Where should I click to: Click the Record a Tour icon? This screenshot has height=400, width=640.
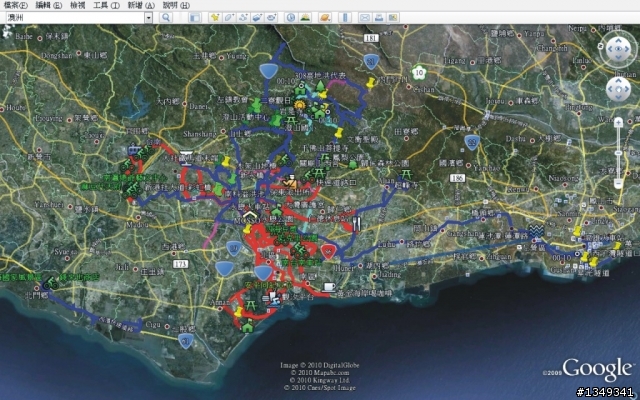(x=271, y=17)
